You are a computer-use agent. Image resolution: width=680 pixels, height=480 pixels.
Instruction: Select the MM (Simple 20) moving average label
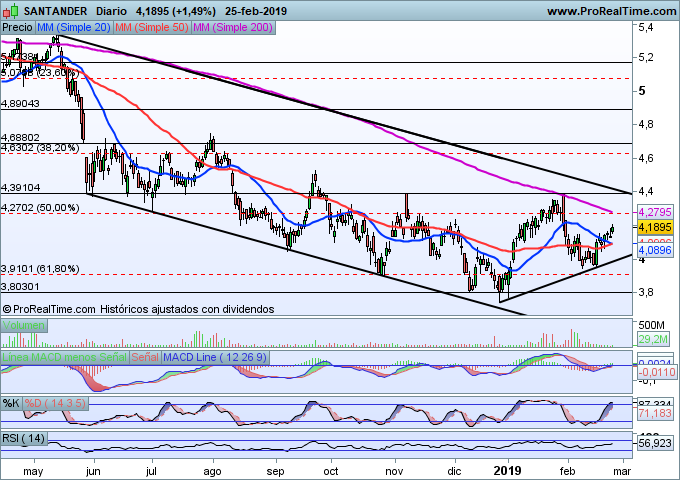tap(74, 28)
